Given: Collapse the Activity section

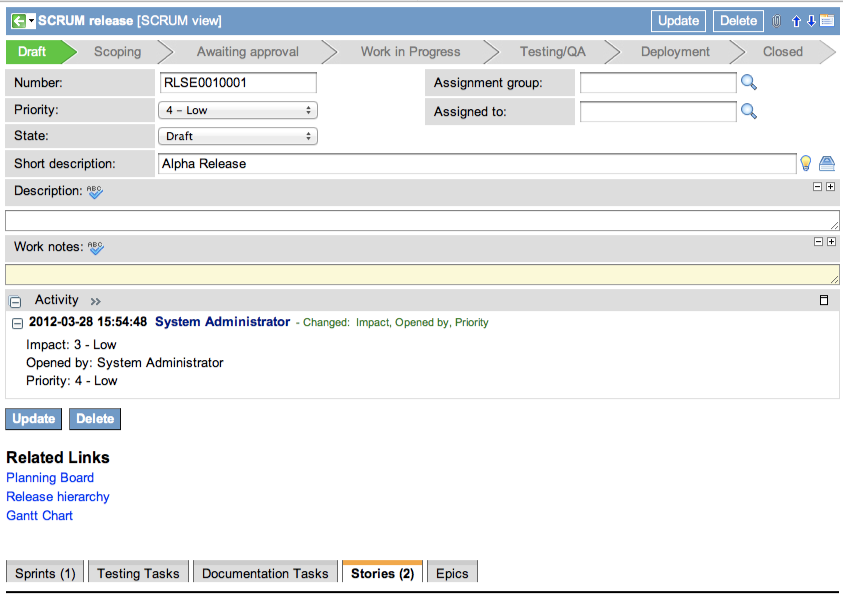Looking at the screenshot, I should click(x=15, y=301).
